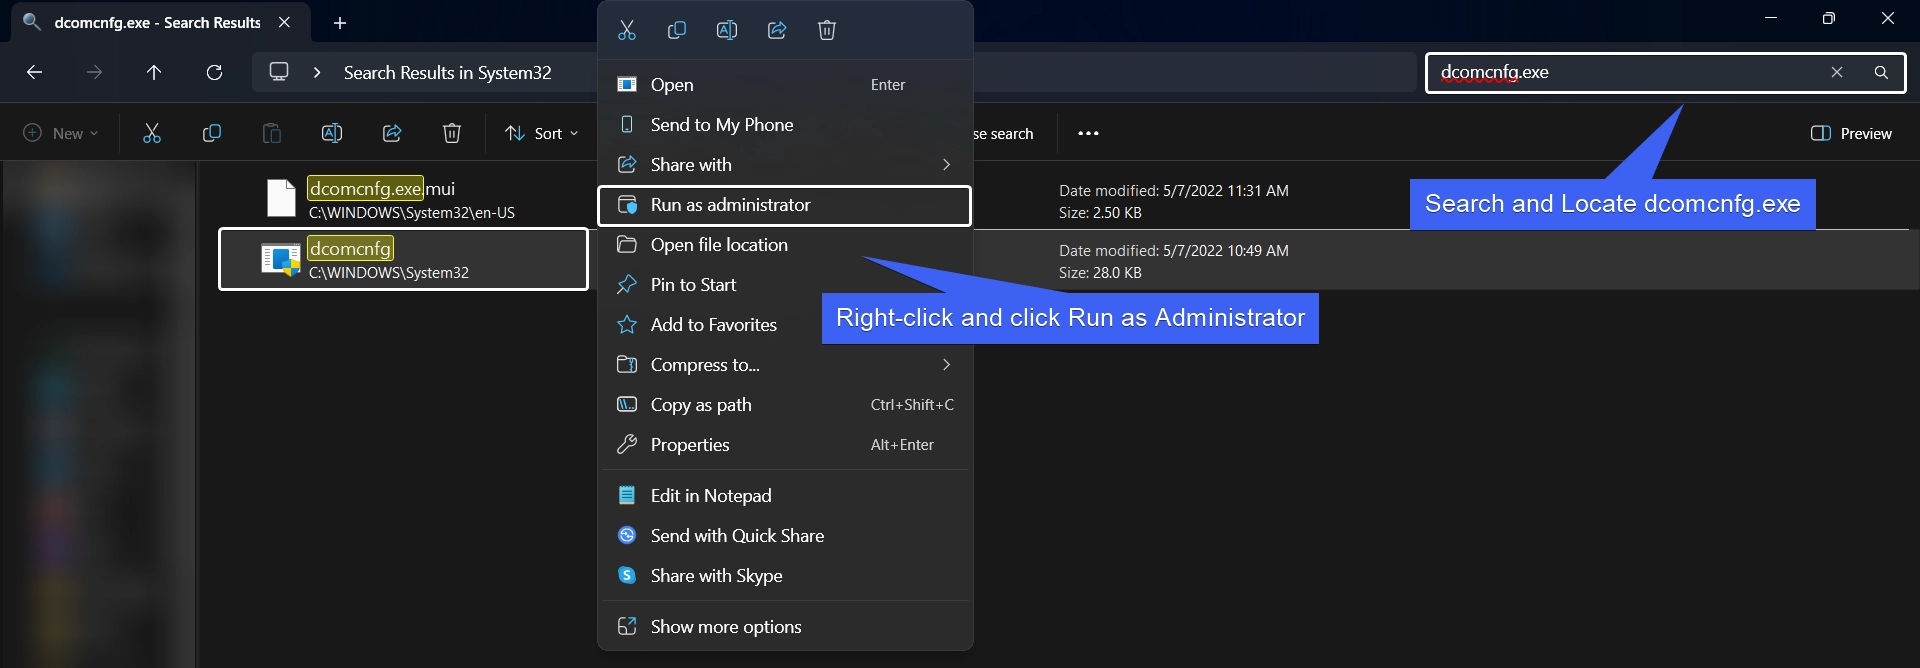
Task: Click the forward navigation arrow
Action: [x=94, y=72]
